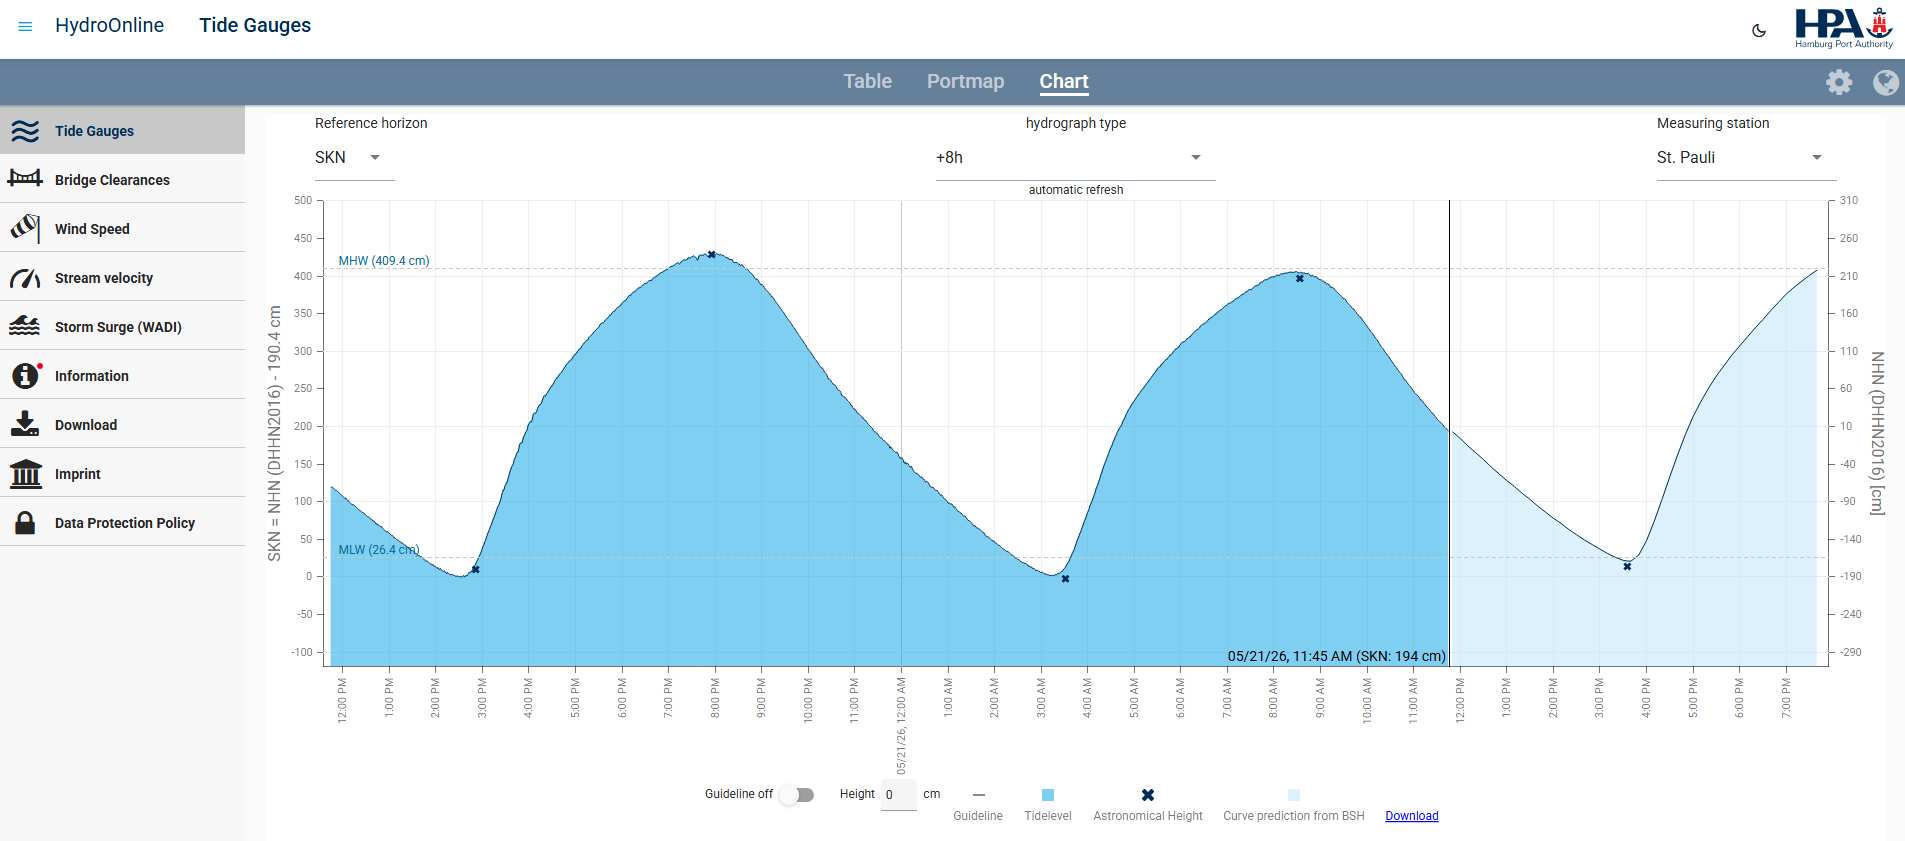Screen dimensions: 1905x841
Task: Open Data Protection Policy page
Action: coord(122,523)
